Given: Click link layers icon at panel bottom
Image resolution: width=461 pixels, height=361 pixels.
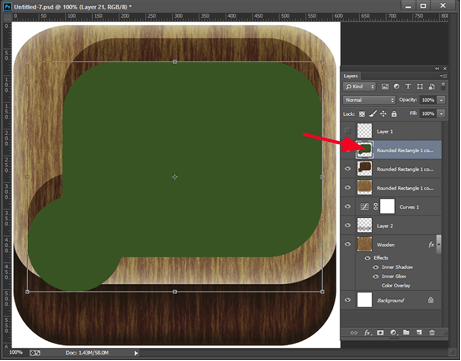Looking at the screenshot, I should (x=354, y=333).
